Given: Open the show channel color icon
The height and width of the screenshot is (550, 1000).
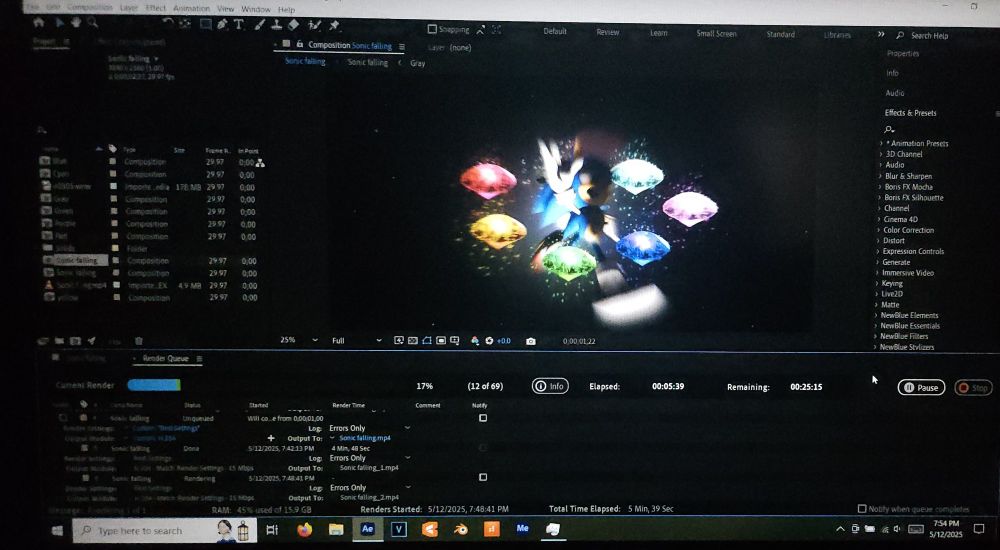Looking at the screenshot, I should coord(475,341).
